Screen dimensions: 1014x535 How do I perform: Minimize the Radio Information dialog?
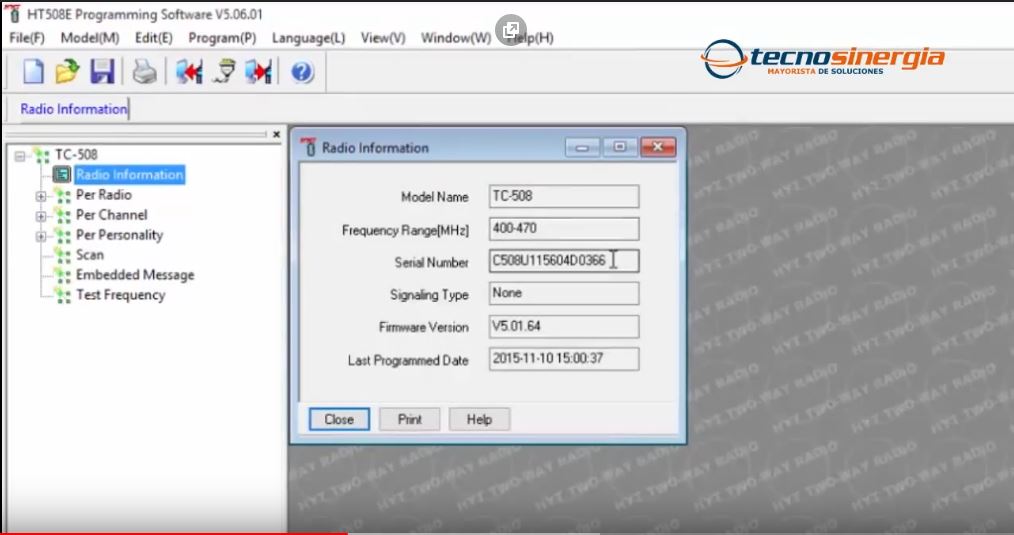[x=582, y=147]
